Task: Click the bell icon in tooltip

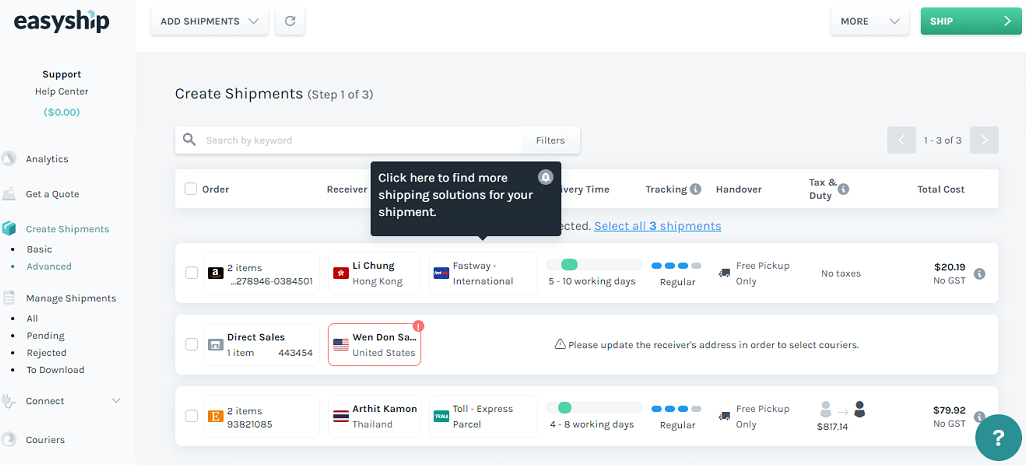Action: (545, 177)
